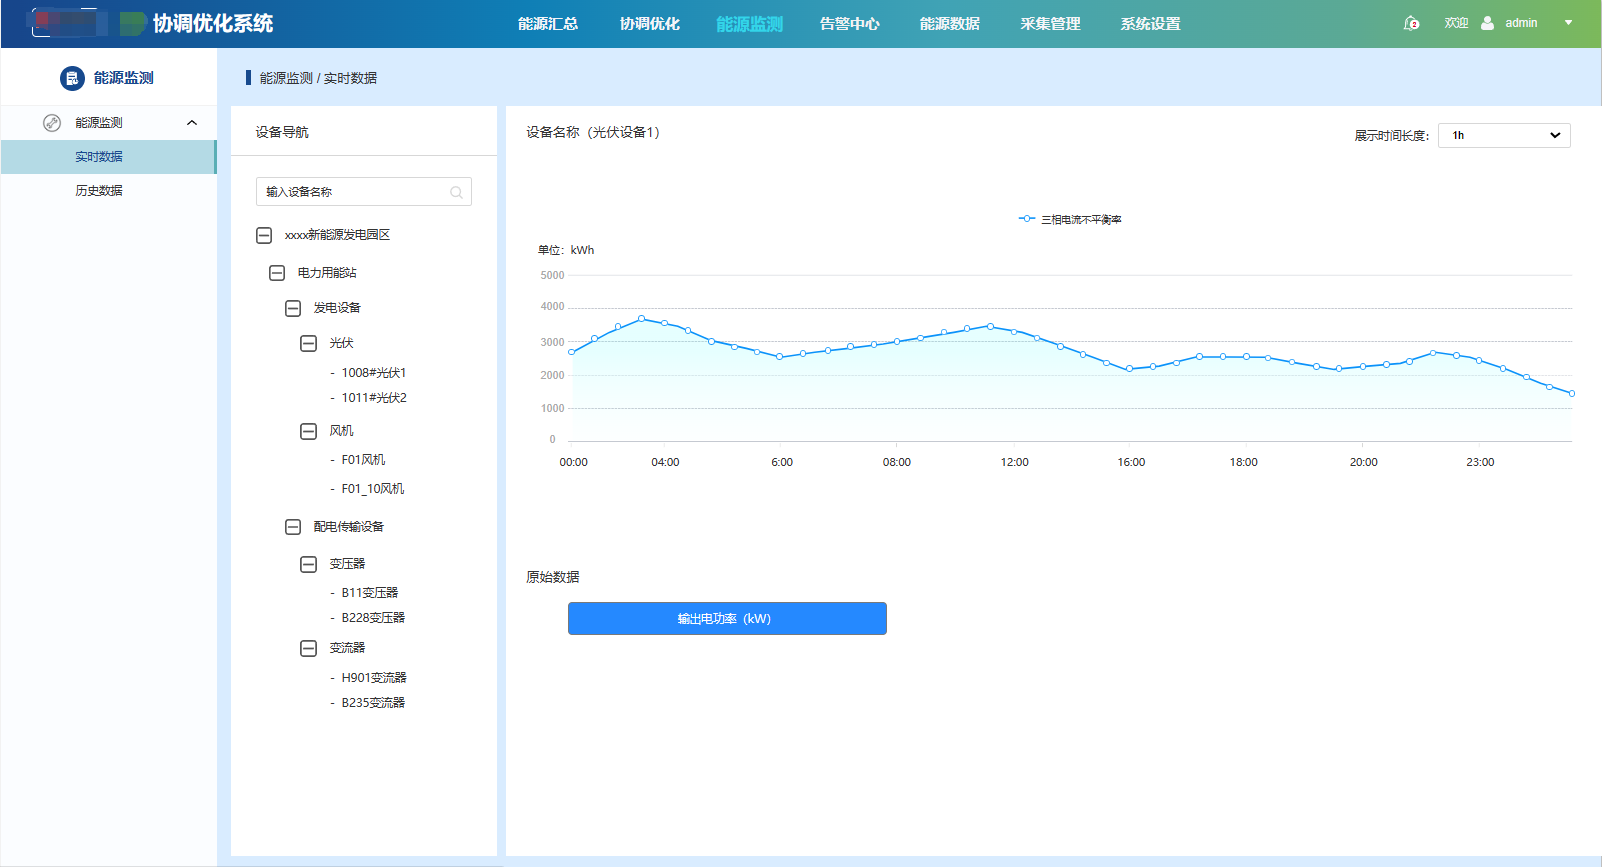
Task: Collapse the 配电传输设备 tree node
Action: 293,527
